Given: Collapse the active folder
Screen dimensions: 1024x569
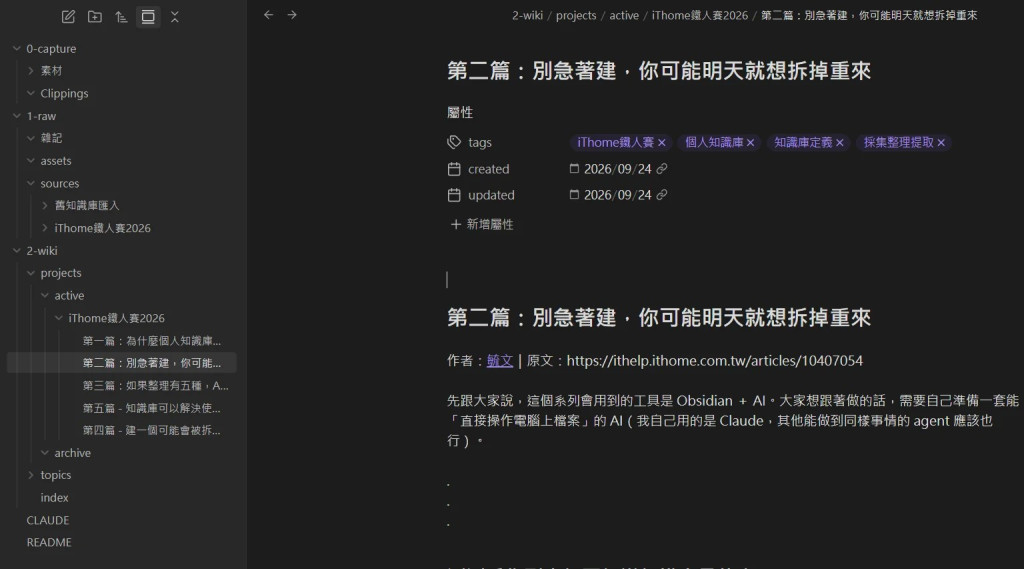Looking at the screenshot, I should point(44,295).
